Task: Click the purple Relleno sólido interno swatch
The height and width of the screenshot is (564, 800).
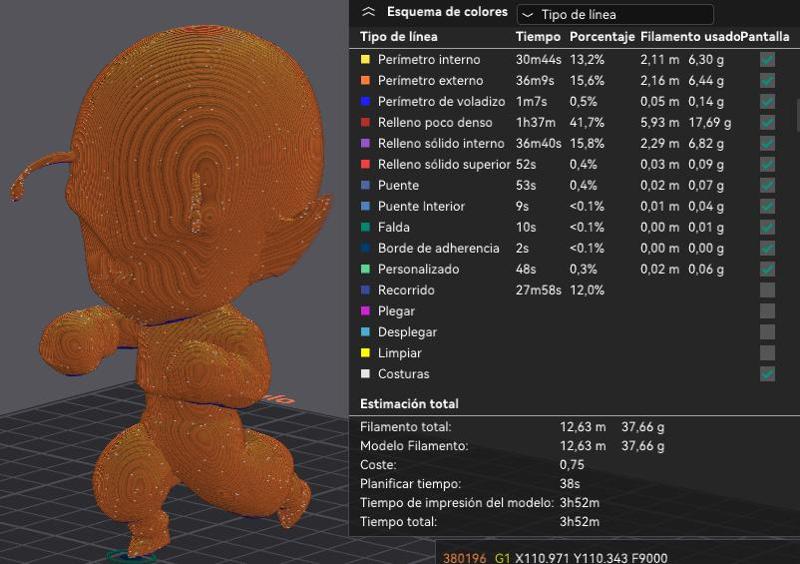Action: [365, 143]
